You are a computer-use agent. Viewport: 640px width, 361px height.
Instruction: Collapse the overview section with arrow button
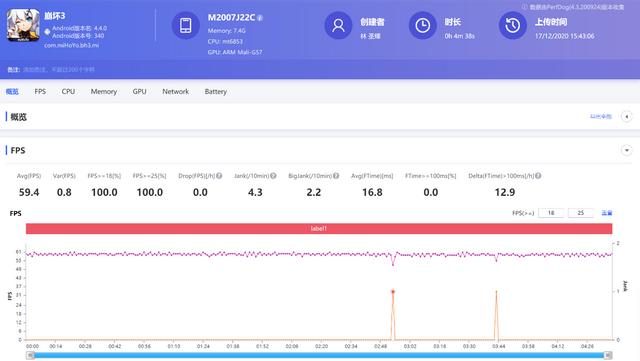click(x=627, y=117)
